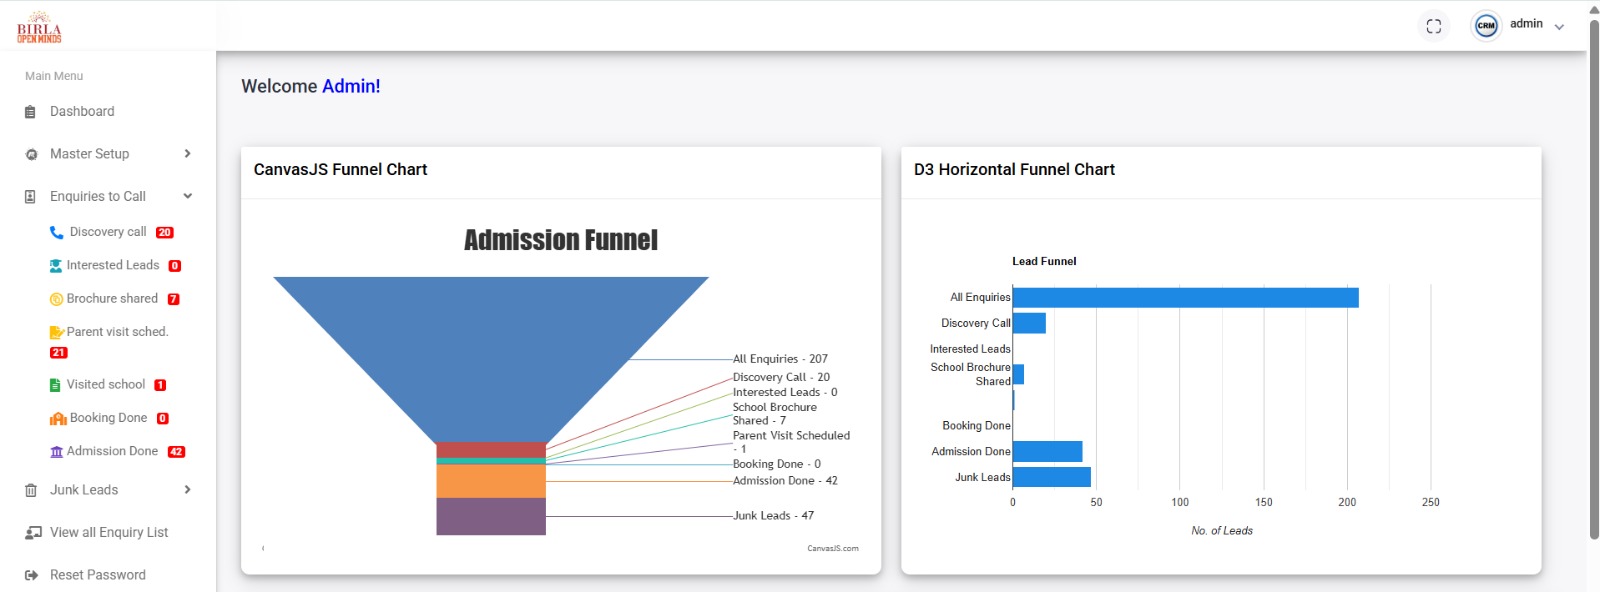Click the Reset Password icon
The image size is (1600, 592).
(x=31, y=575)
